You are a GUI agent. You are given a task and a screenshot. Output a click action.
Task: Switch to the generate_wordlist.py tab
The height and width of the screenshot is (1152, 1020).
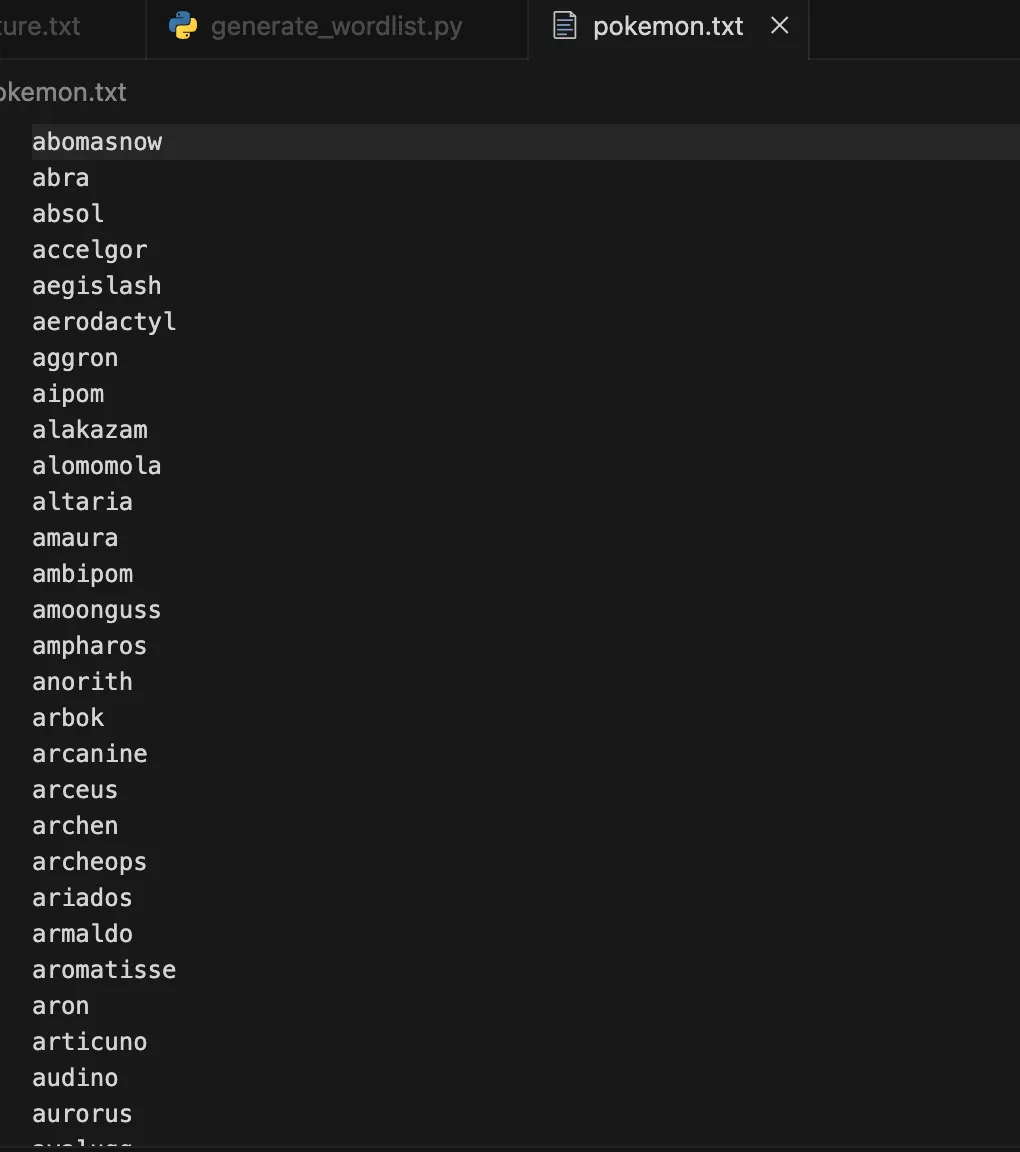337,29
